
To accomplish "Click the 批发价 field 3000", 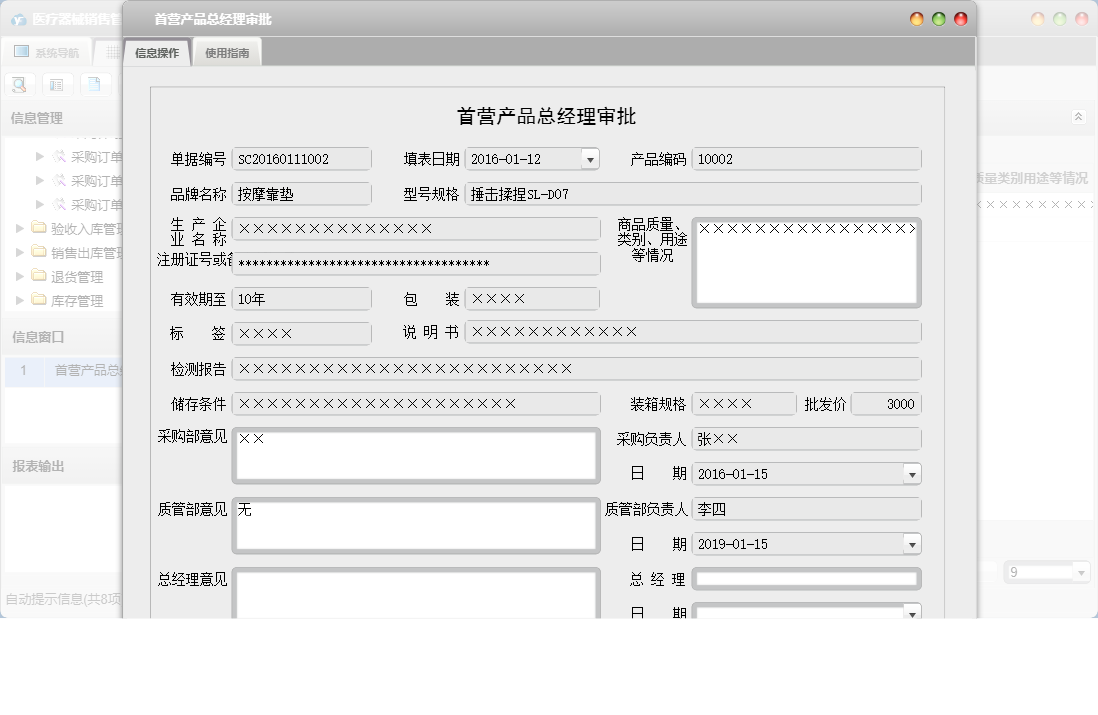I will click(886, 404).
